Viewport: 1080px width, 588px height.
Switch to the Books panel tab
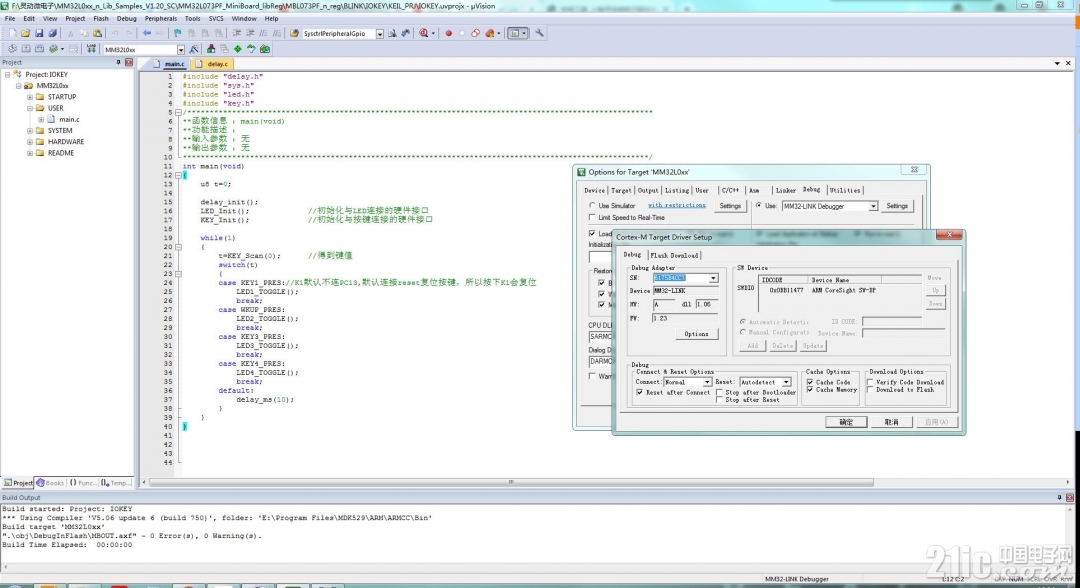click(50, 483)
